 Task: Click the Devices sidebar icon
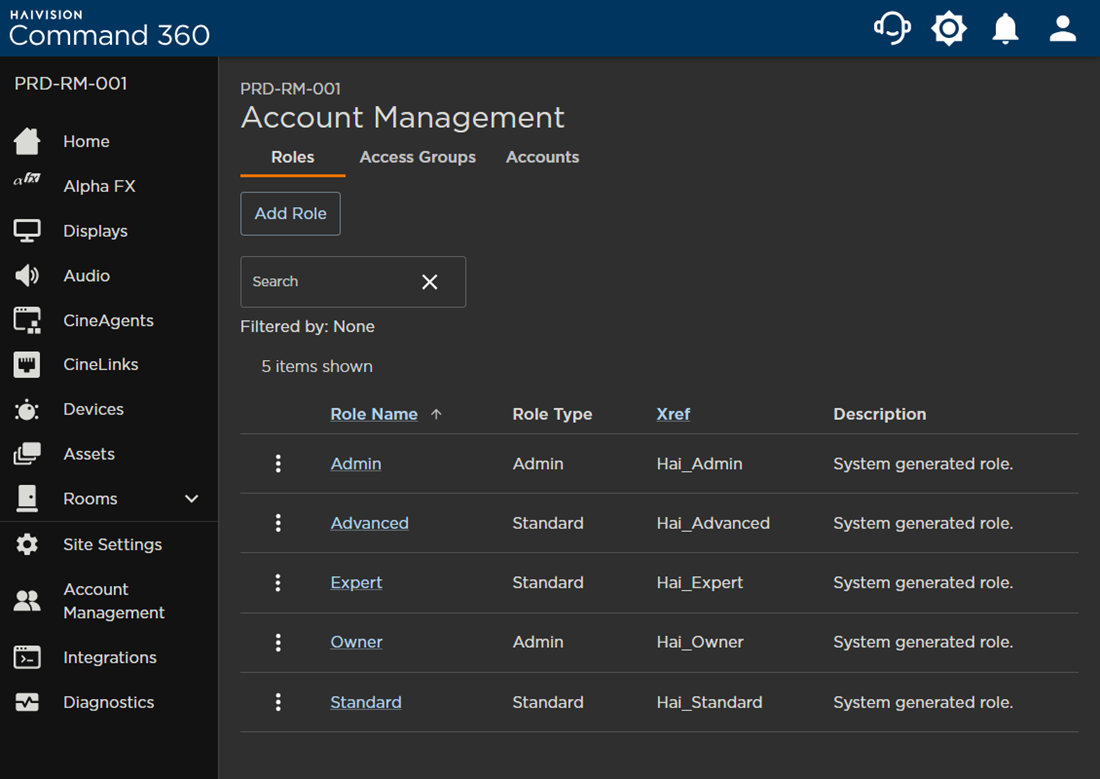(27, 409)
